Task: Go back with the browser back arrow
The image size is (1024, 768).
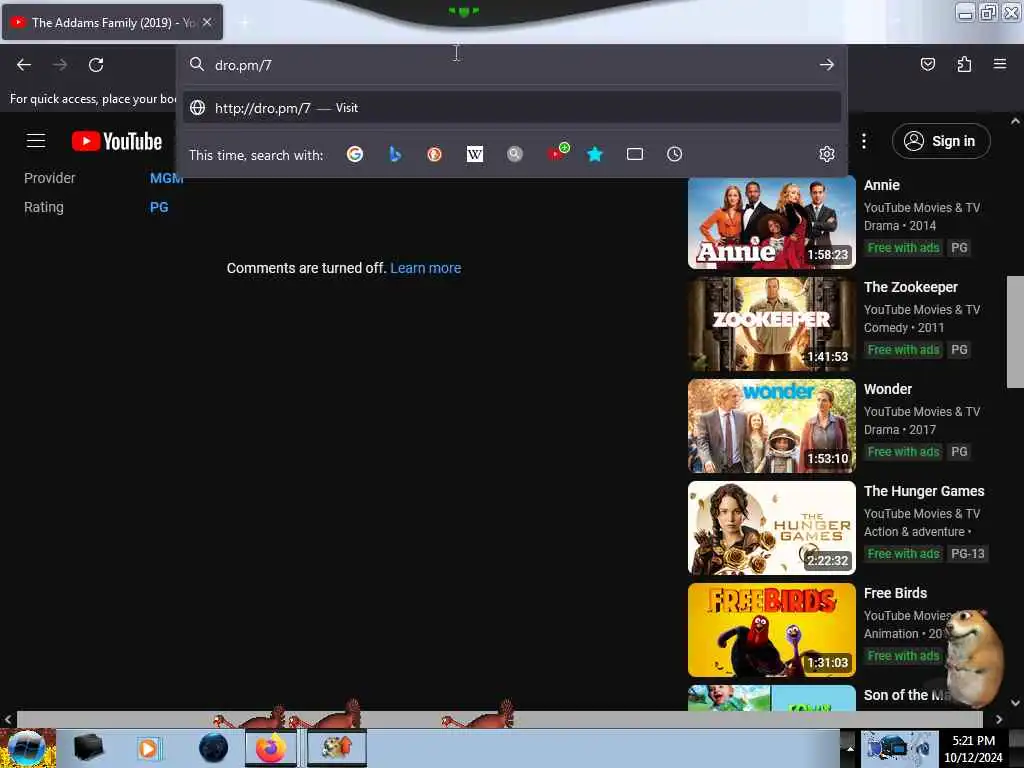Action: (x=24, y=65)
